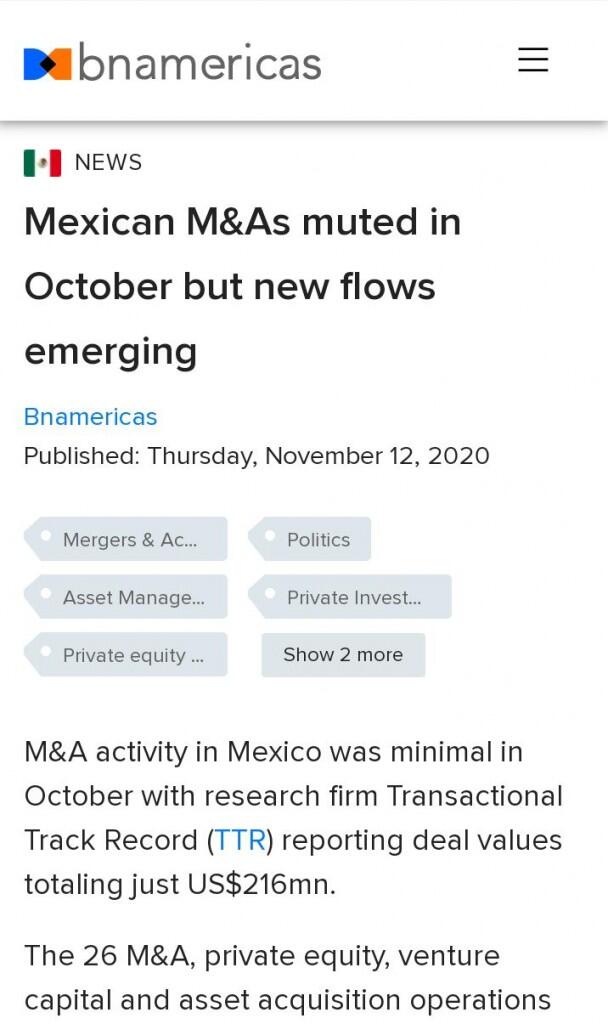608x1024 pixels.
Task: Open the Bnamericas author link
Action: pyautogui.click(x=90, y=417)
